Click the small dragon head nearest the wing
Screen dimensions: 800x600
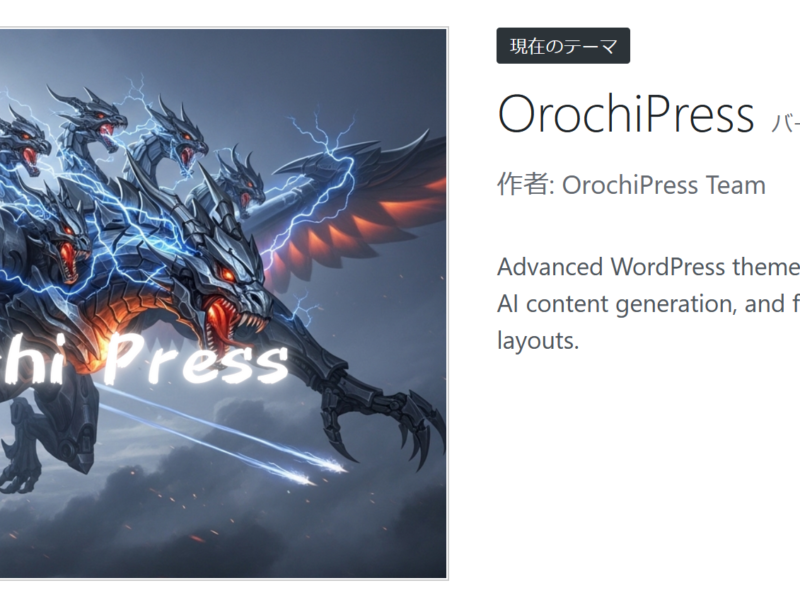click(x=241, y=186)
